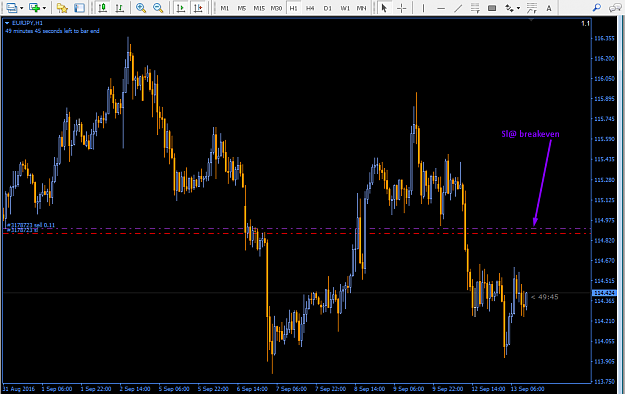
Task: Open the Navigator folder-star icon
Action: coord(62,8)
